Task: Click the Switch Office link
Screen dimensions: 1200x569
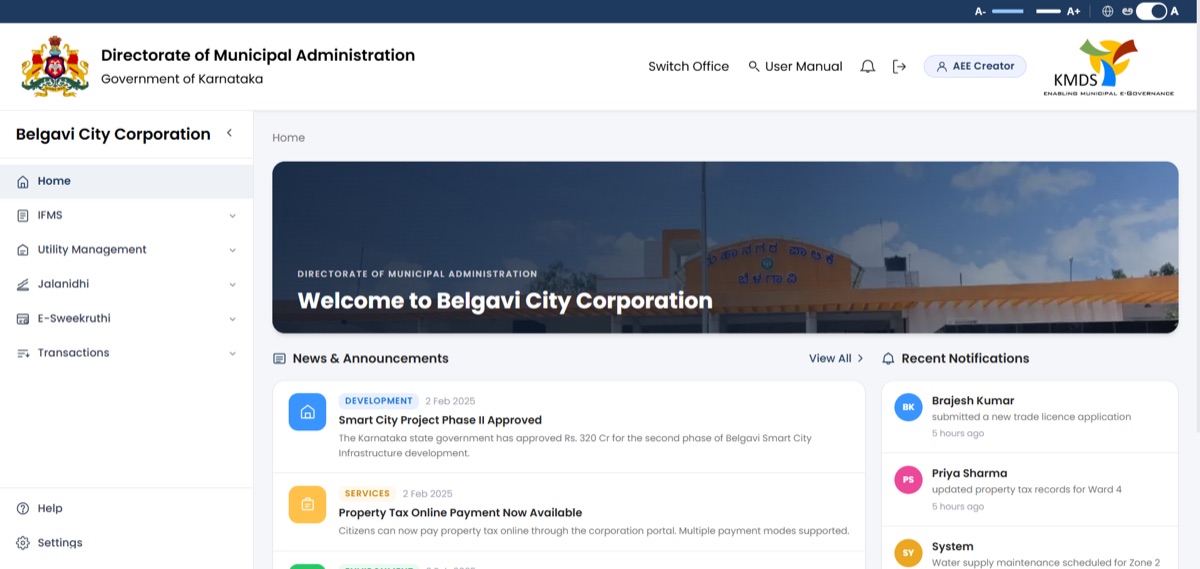Action: click(x=688, y=66)
